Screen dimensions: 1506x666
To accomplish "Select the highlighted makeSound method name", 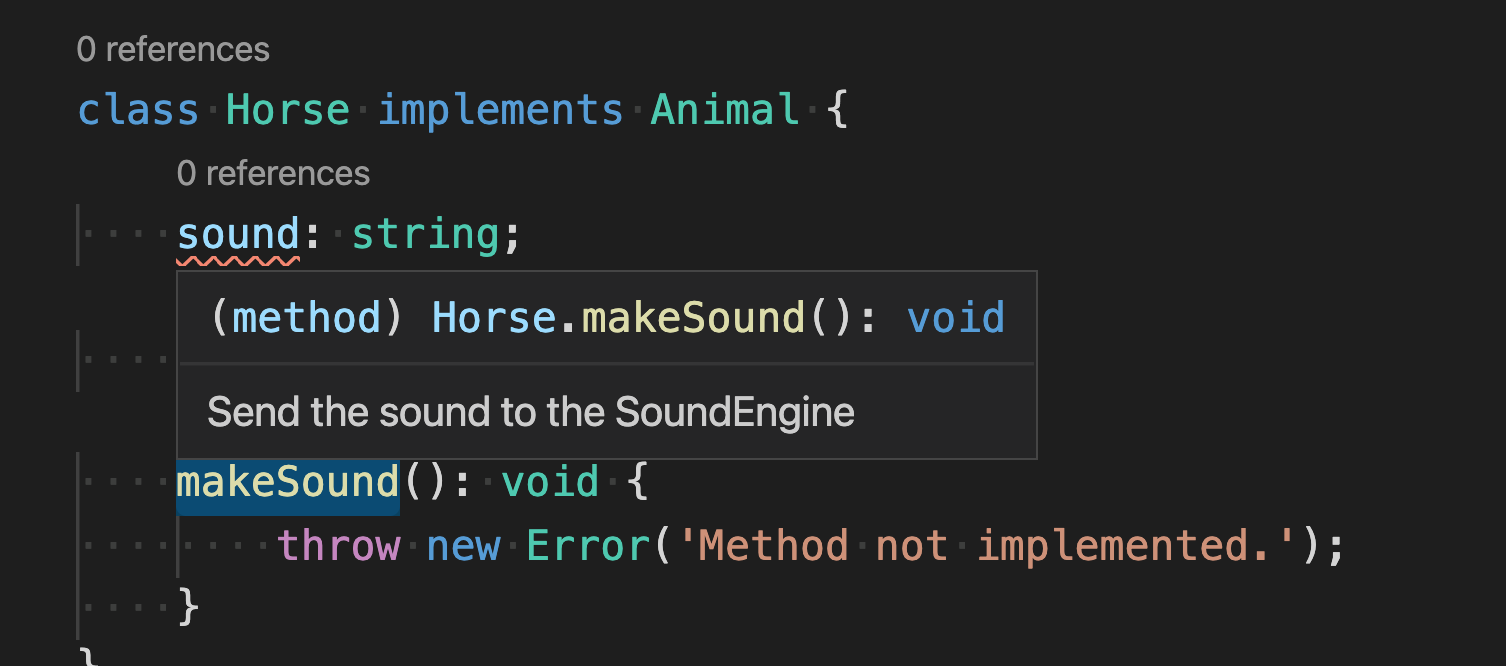I will [287, 481].
